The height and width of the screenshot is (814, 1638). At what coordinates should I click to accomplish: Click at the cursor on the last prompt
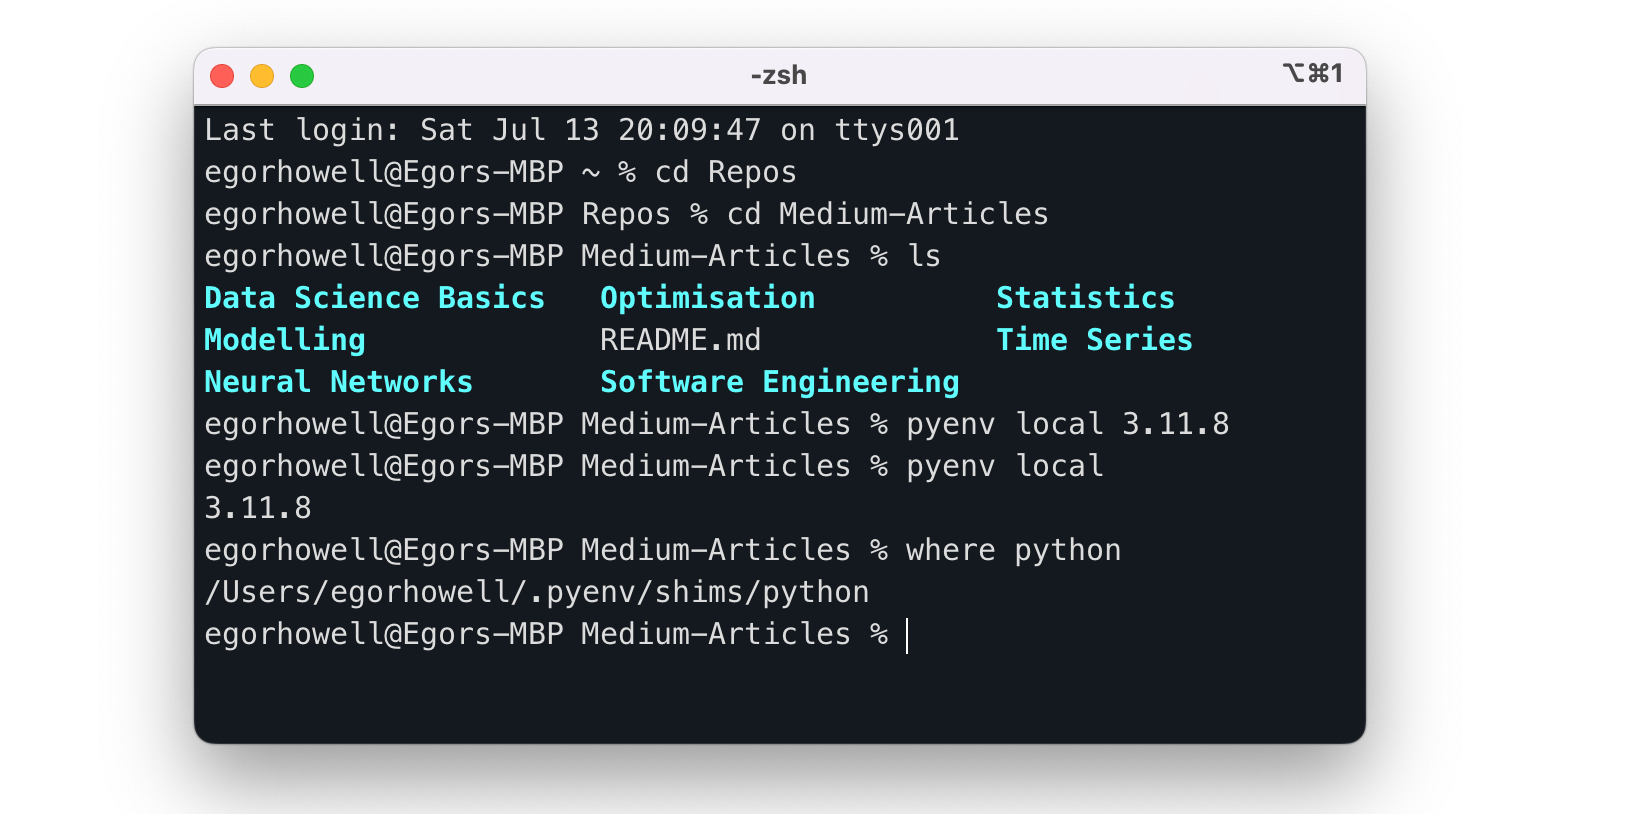907,635
